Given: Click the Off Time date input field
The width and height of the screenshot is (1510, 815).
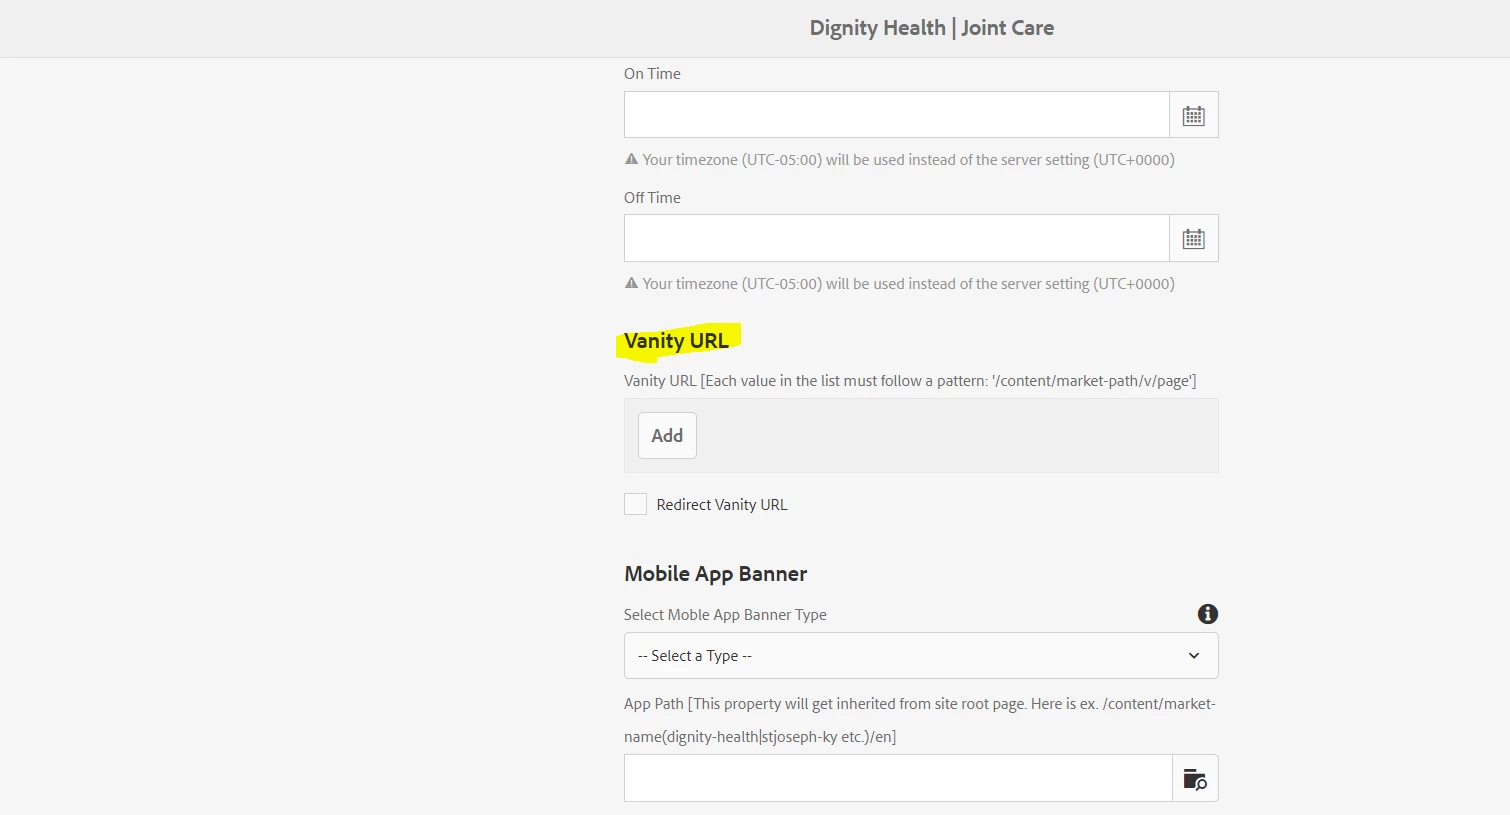Looking at the screenshot, I should pyautogui.click(x=897, y=239).
